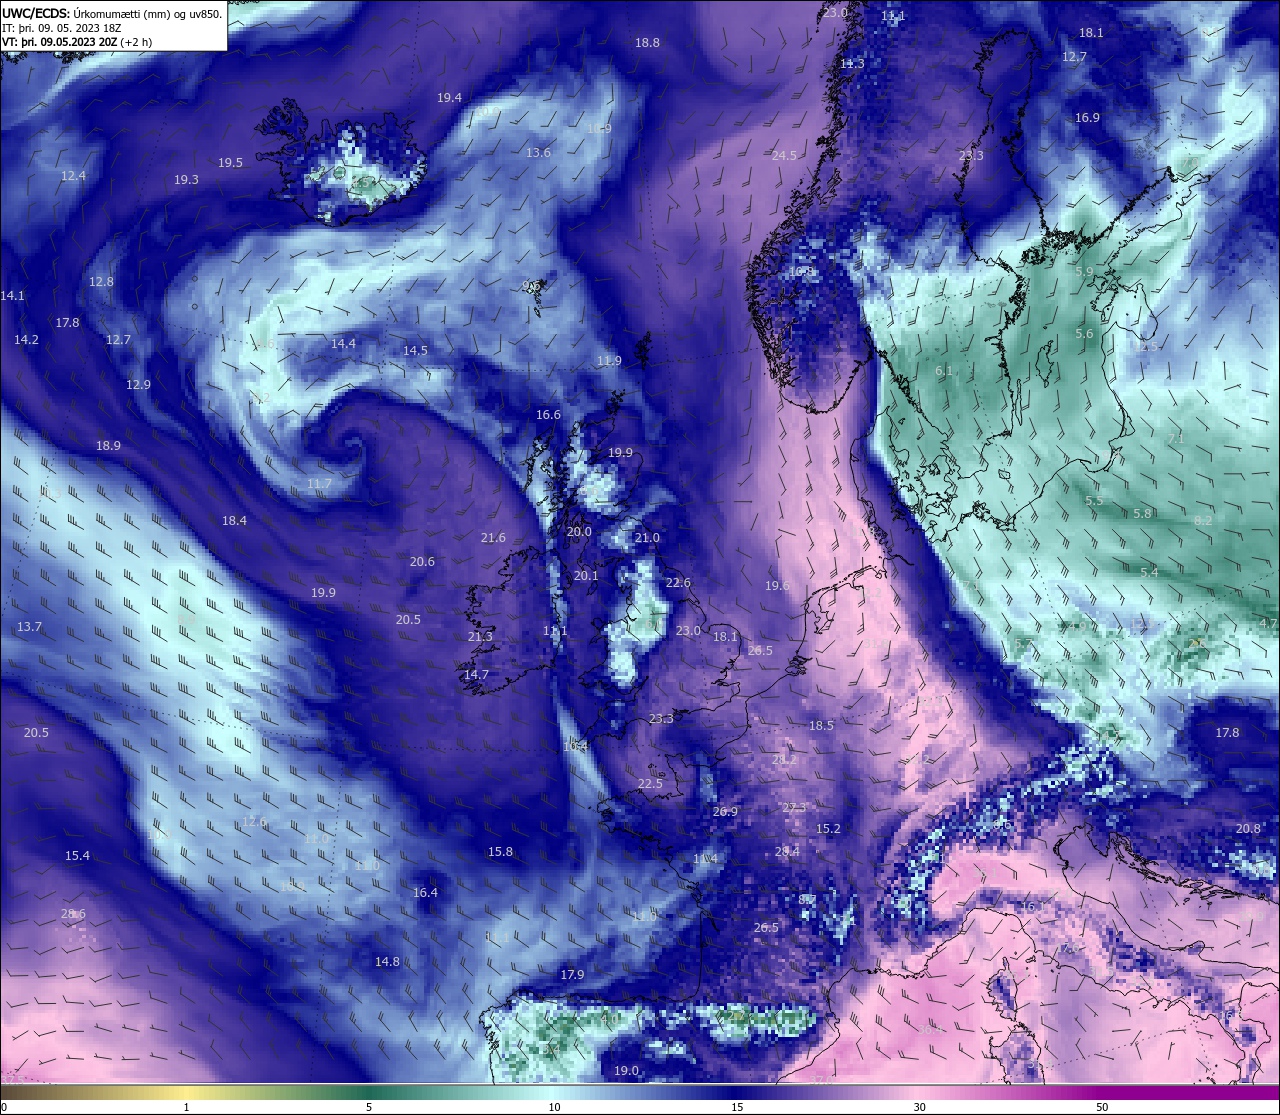1280x1115 pixels.
Task: Click the map value 12.9
Action: pyautogui.click(x=138, y=385)
